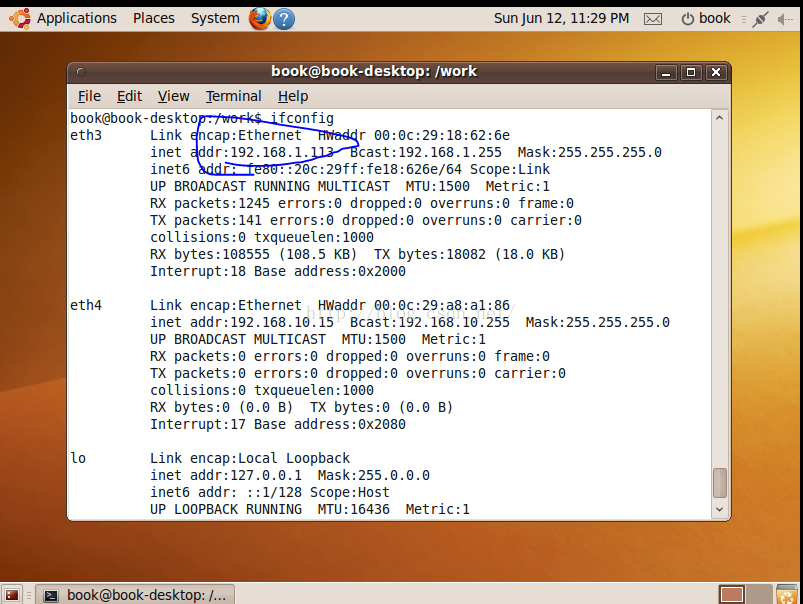This screenshot has width=803, height=604.
Task: Click the Bcast:192.168.1.255 text
Action: [426, 152]
